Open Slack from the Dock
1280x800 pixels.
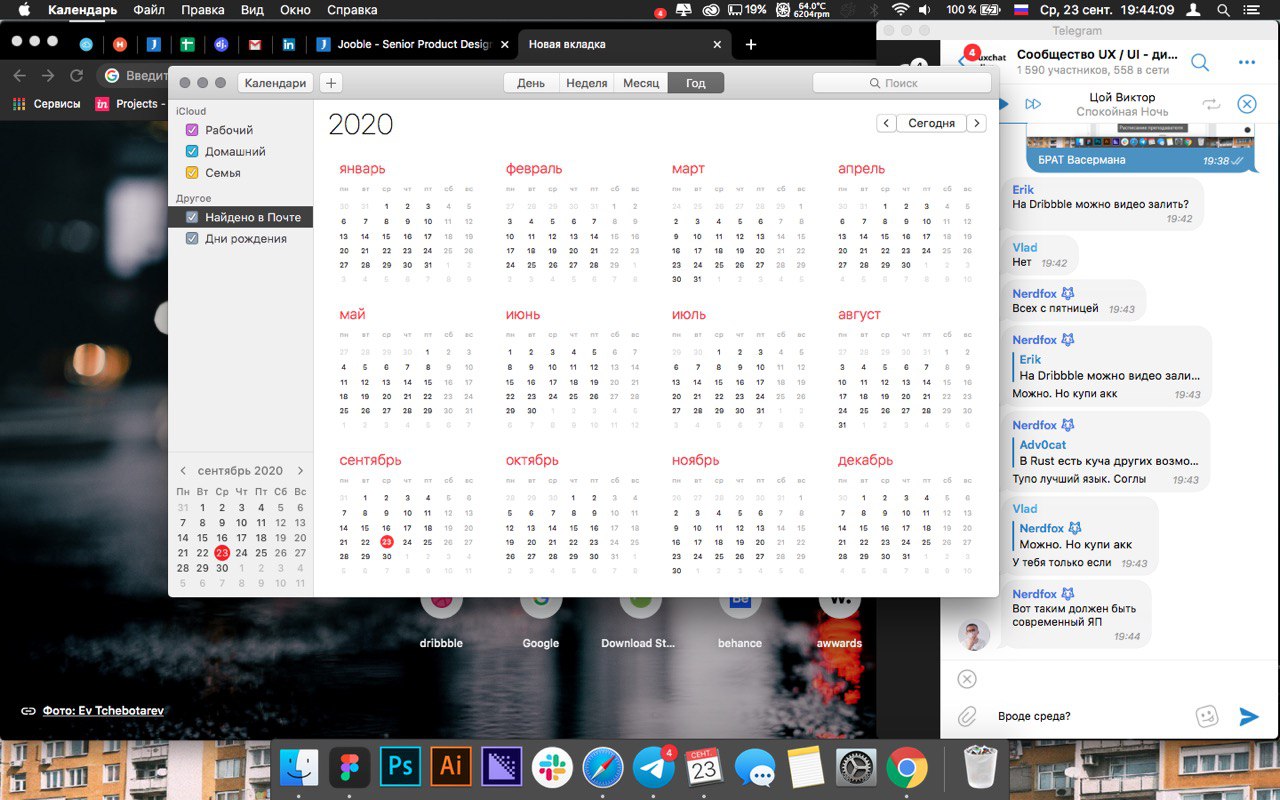click(552, 767)
